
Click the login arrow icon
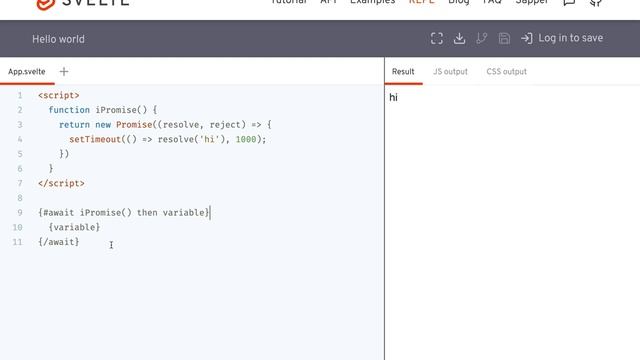[527, 38]
